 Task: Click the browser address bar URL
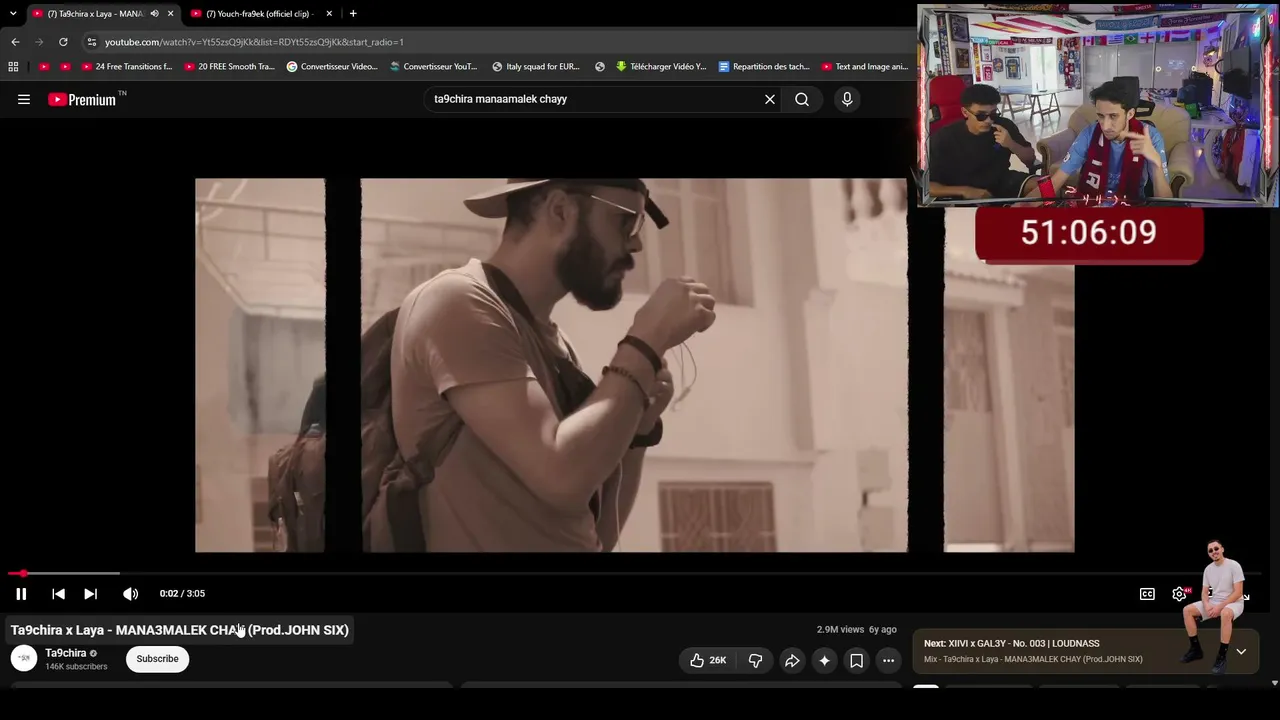pos(254,42)
